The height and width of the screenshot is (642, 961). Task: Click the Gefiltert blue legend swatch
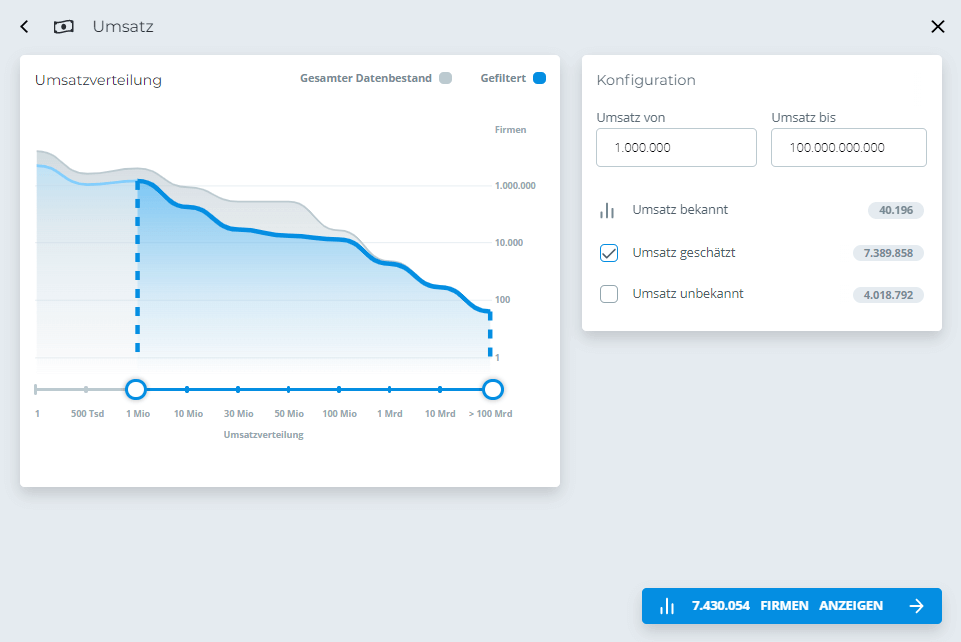click(540, 78)
